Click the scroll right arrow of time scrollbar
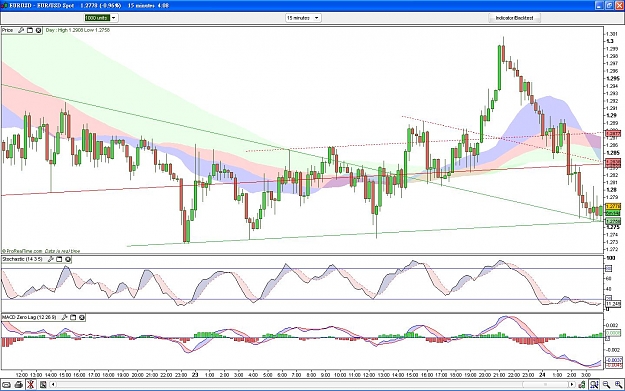The height and width of the screenshot is (391, 625). coord(572,385)
